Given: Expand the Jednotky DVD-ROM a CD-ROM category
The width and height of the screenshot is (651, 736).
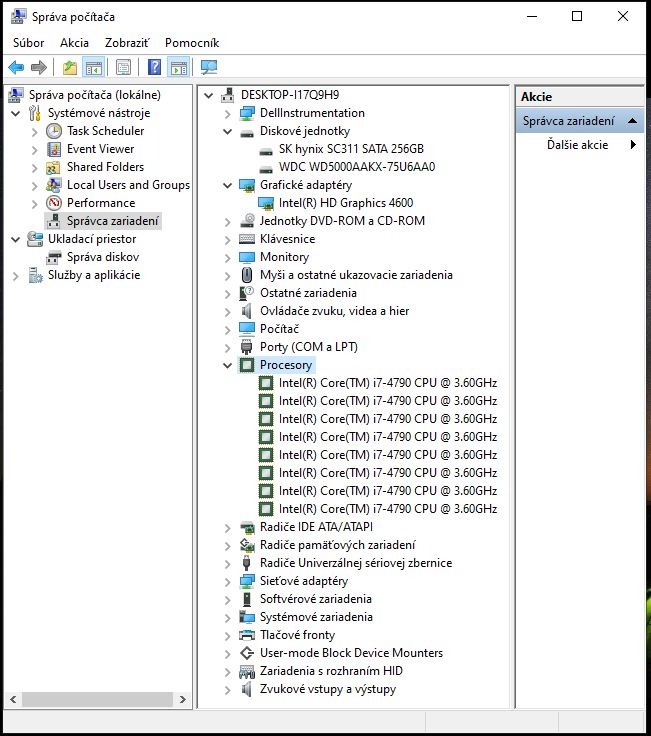Looking at the screenshot, I should (x=228, y=222).
